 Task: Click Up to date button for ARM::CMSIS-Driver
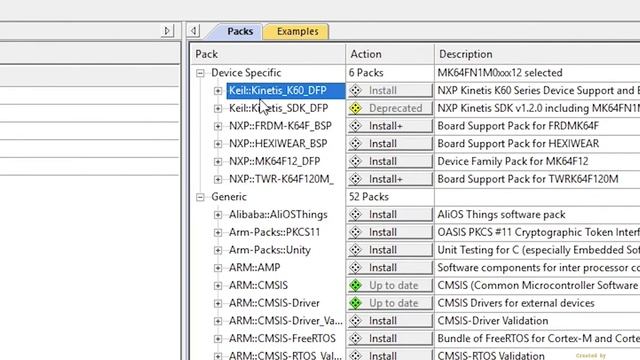390,303
